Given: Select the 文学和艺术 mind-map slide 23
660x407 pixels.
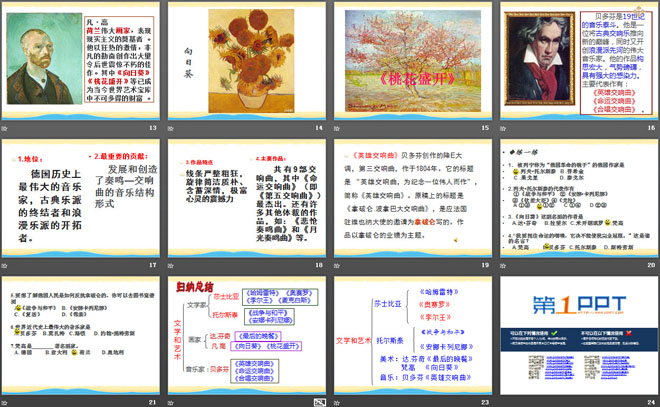Looking at the screenshot, I should pyautogui.click(x=413, y=336).
